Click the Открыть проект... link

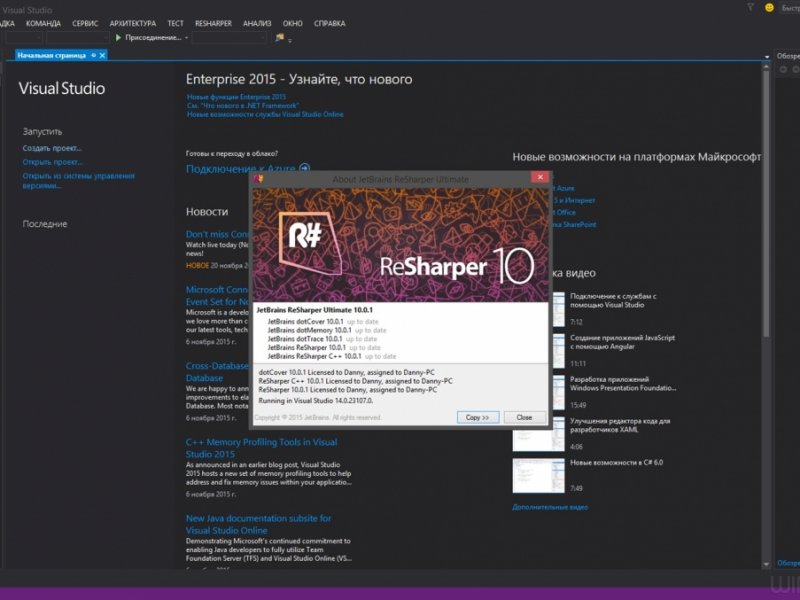pyautogui.click(x=53, y=162)
